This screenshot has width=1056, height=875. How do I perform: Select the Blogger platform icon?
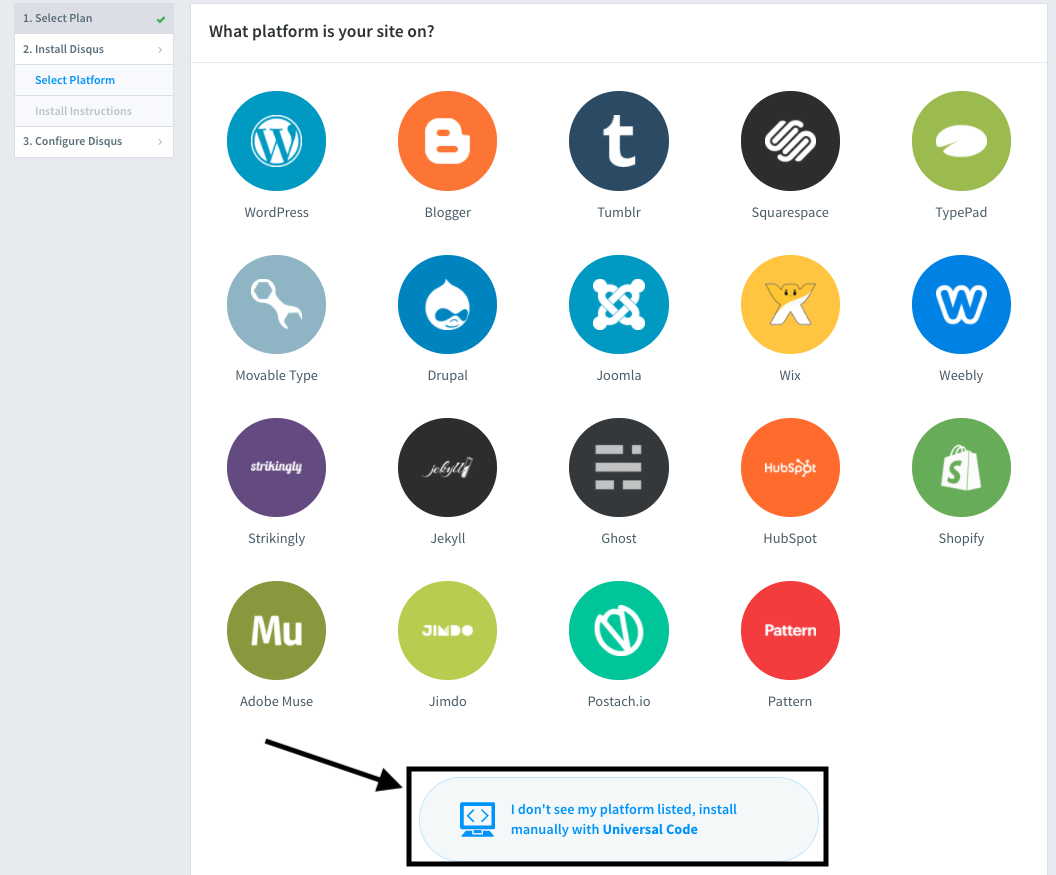(x=447, y=141)
